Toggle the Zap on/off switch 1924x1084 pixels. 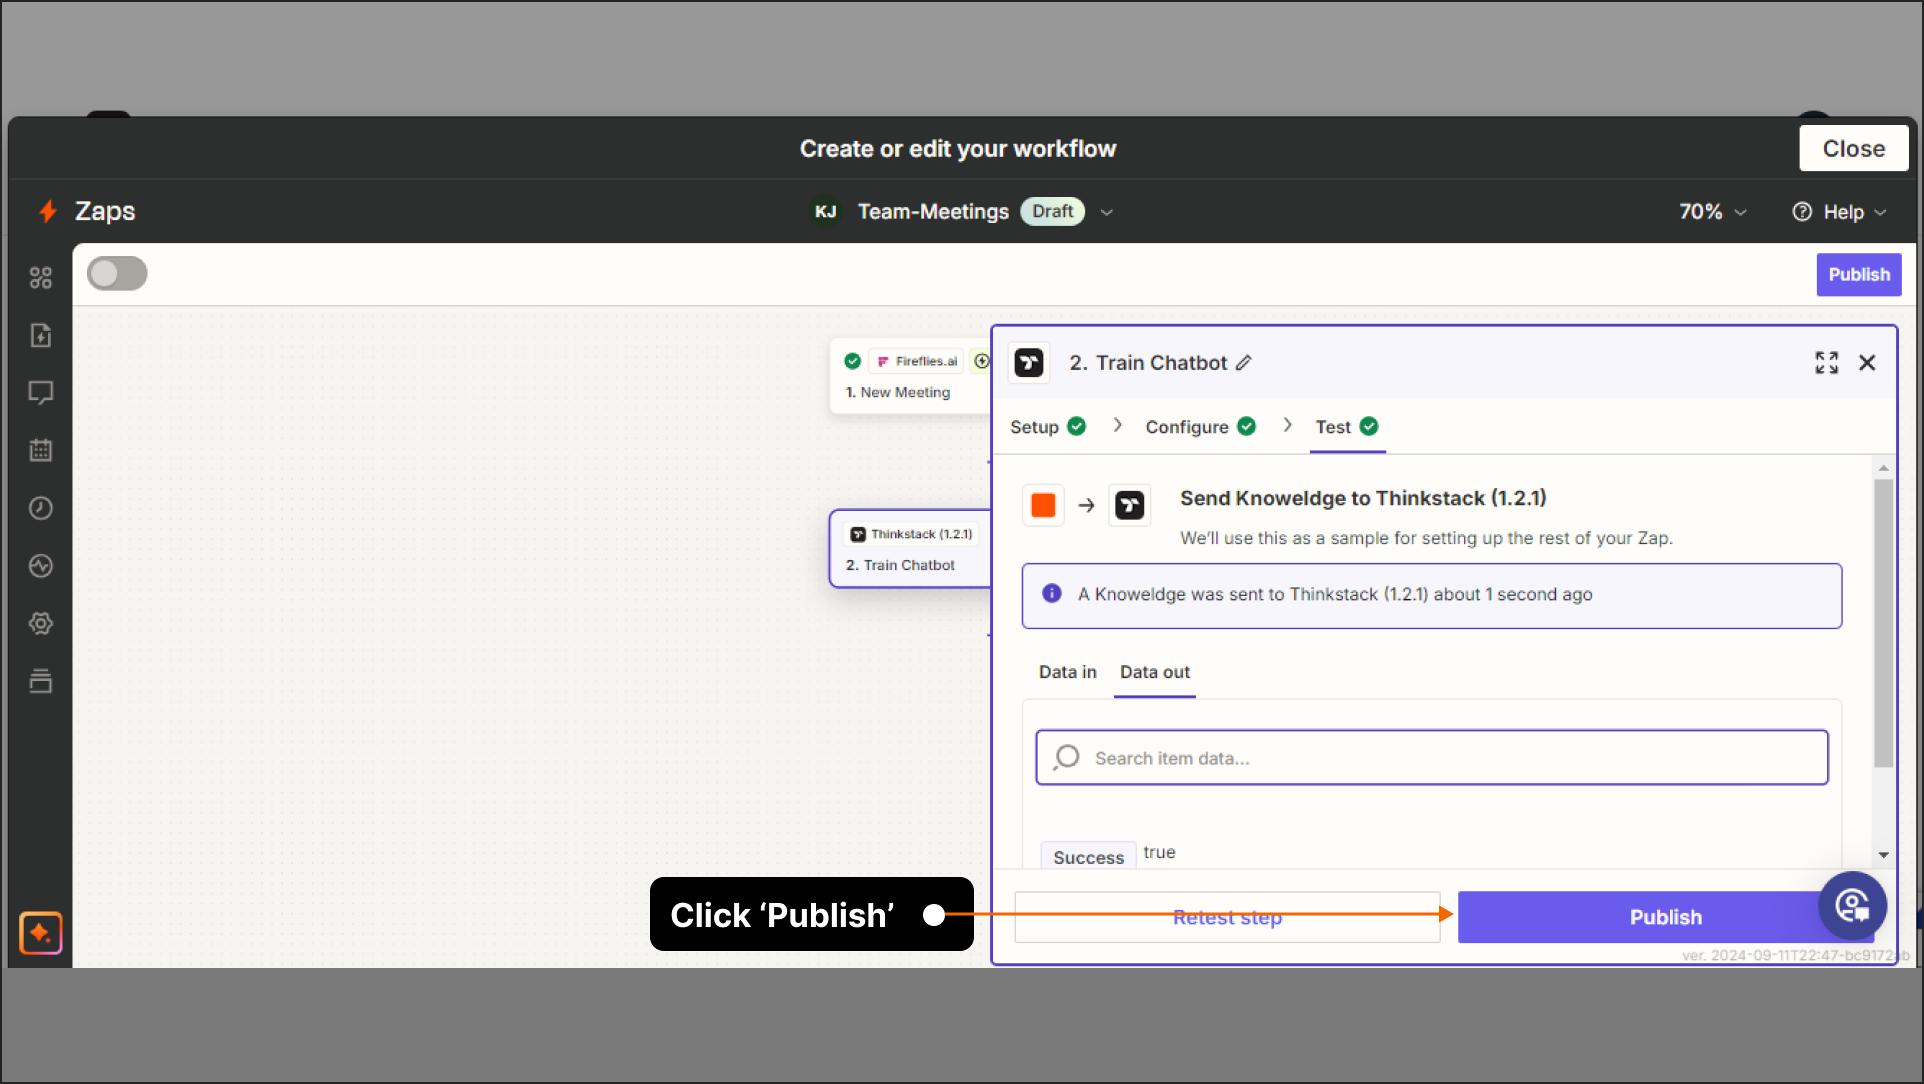117,274
